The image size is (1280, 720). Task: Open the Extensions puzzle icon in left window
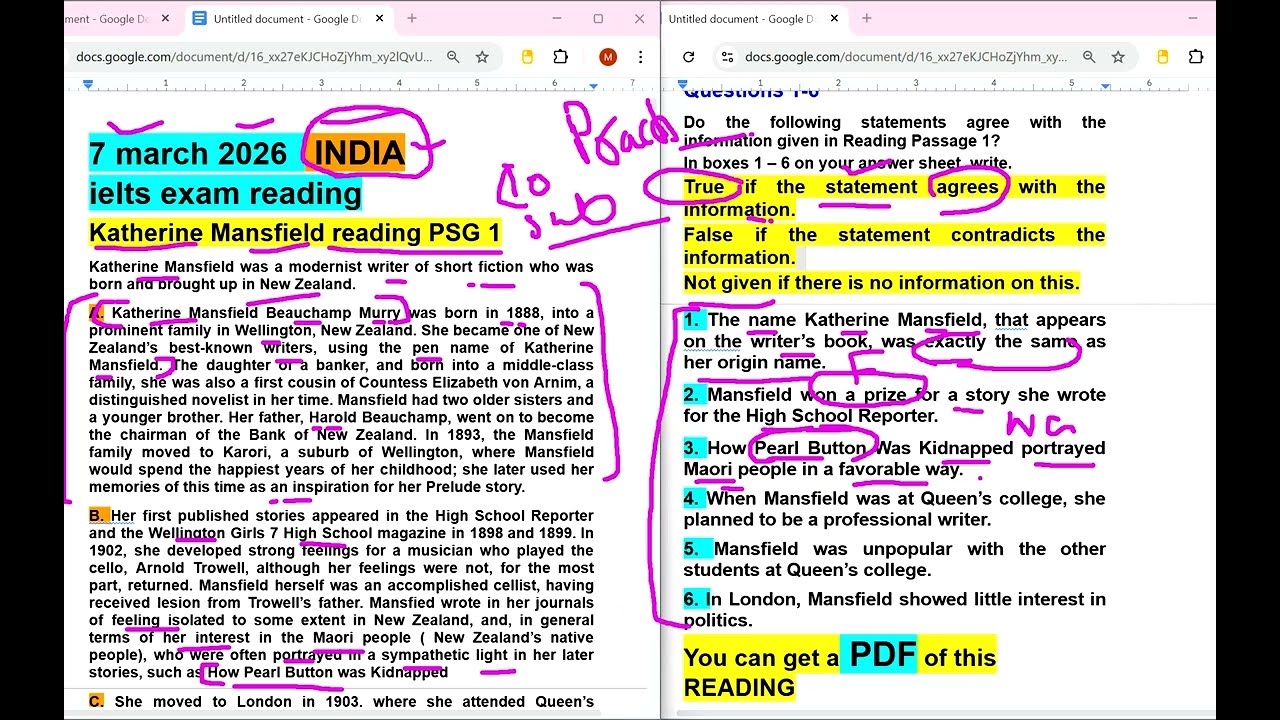(x=561, y=57)
